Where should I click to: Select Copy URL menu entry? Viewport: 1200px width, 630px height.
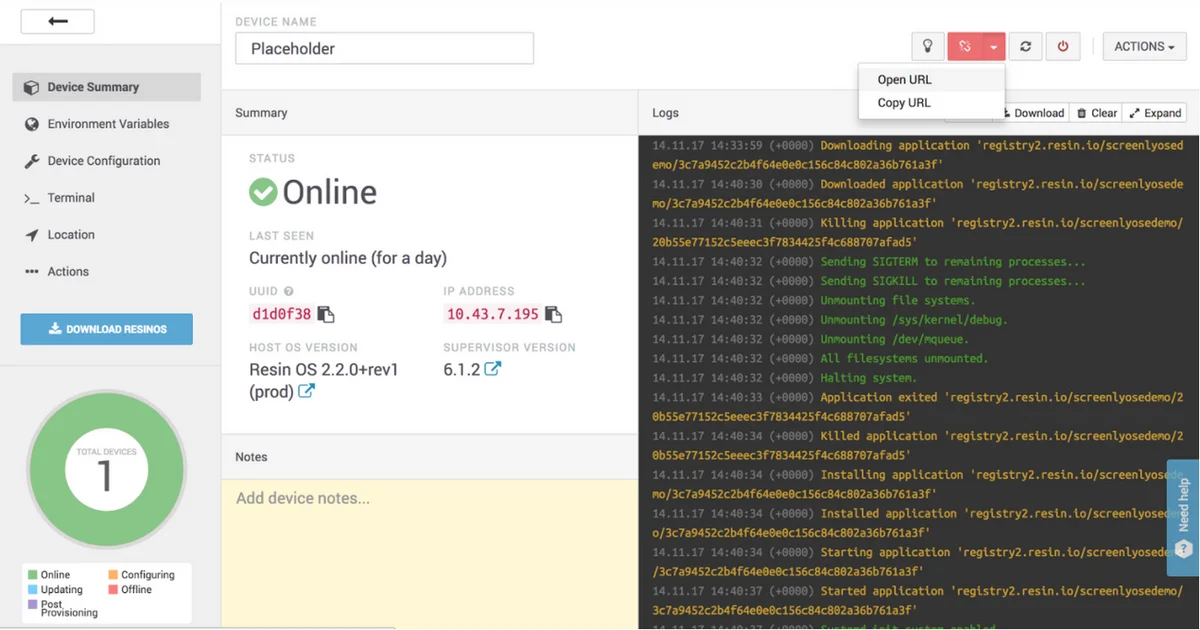[904, 103]
